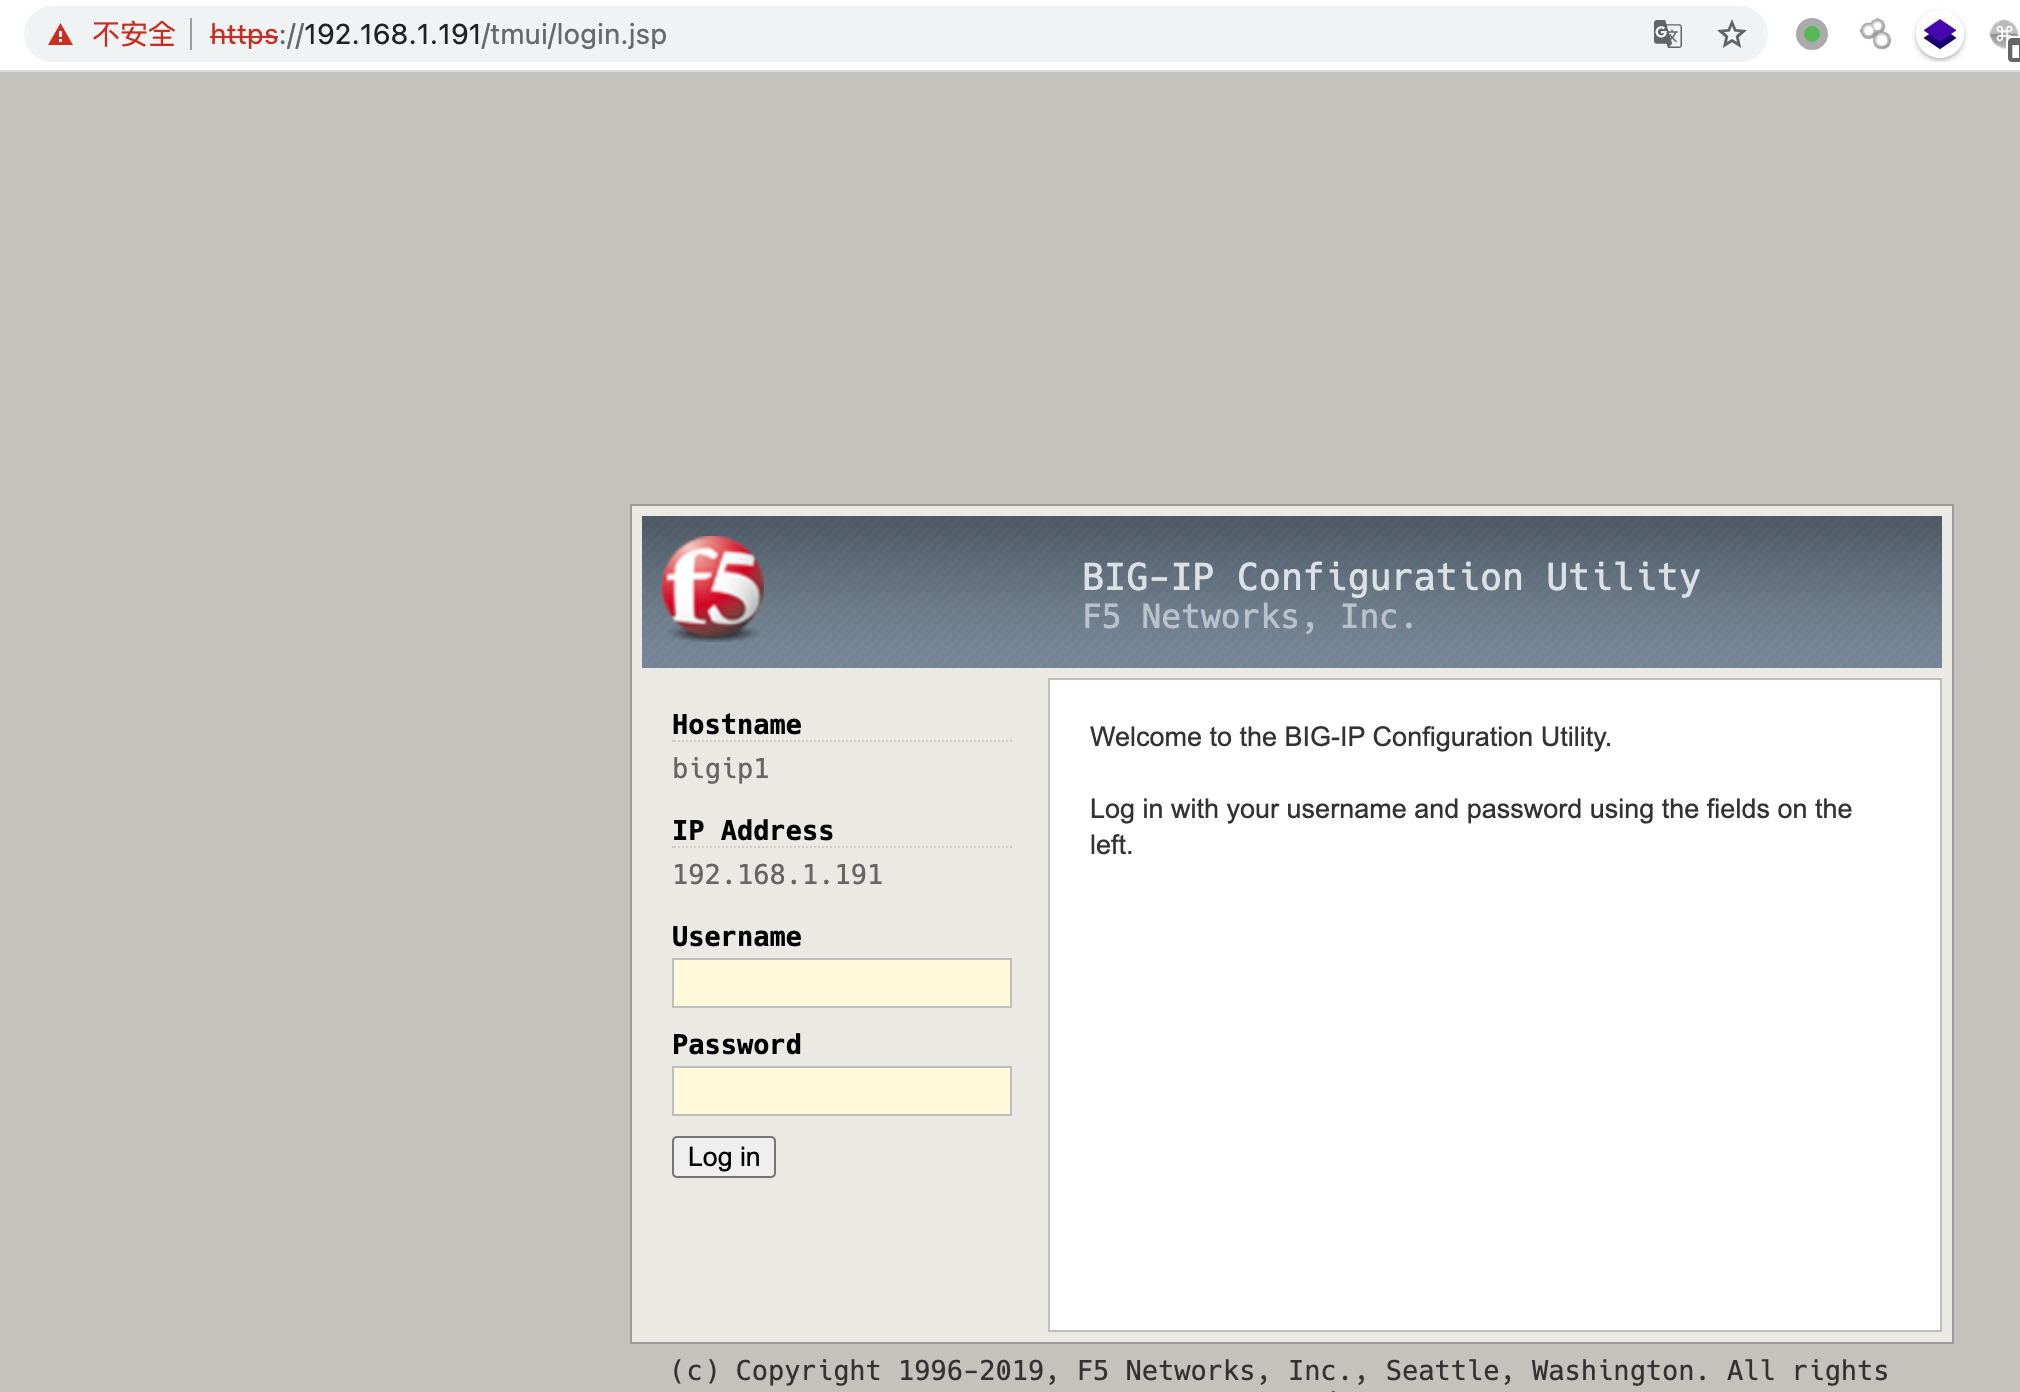This screenshot has width=2020, height=1392.
Task: Open the green-dot proxy extension icon
Action: pyautogui.click(x=1811, y=33)
